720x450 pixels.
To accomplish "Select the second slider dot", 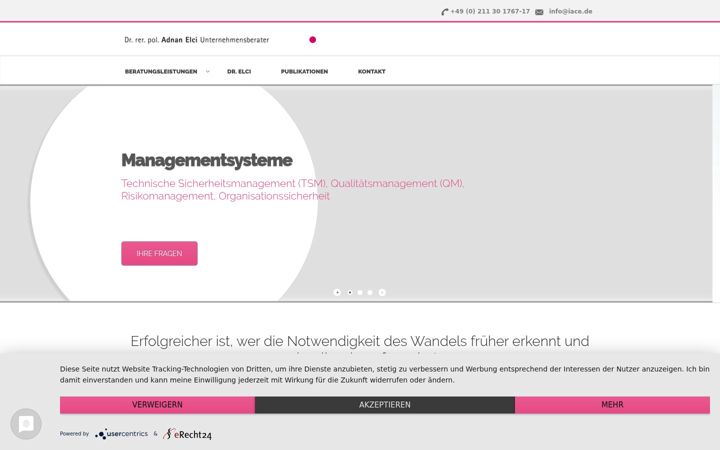I will click(360, 292).
